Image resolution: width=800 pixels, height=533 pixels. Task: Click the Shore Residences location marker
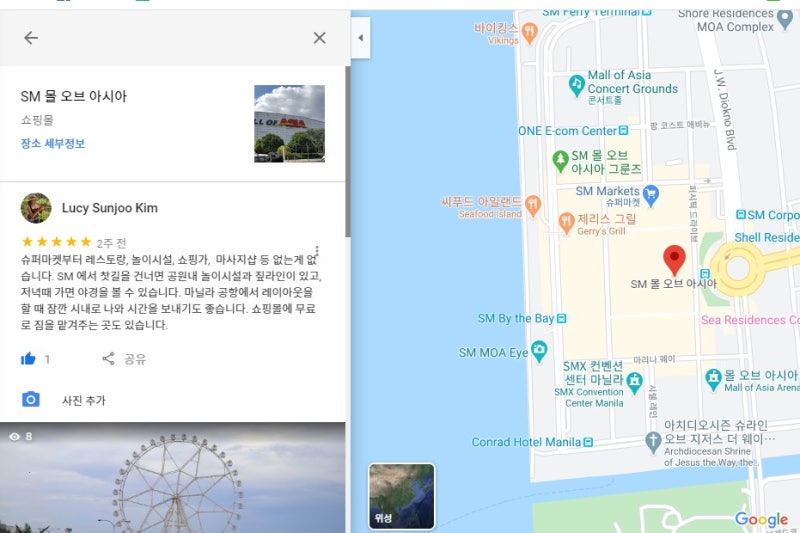785,19
